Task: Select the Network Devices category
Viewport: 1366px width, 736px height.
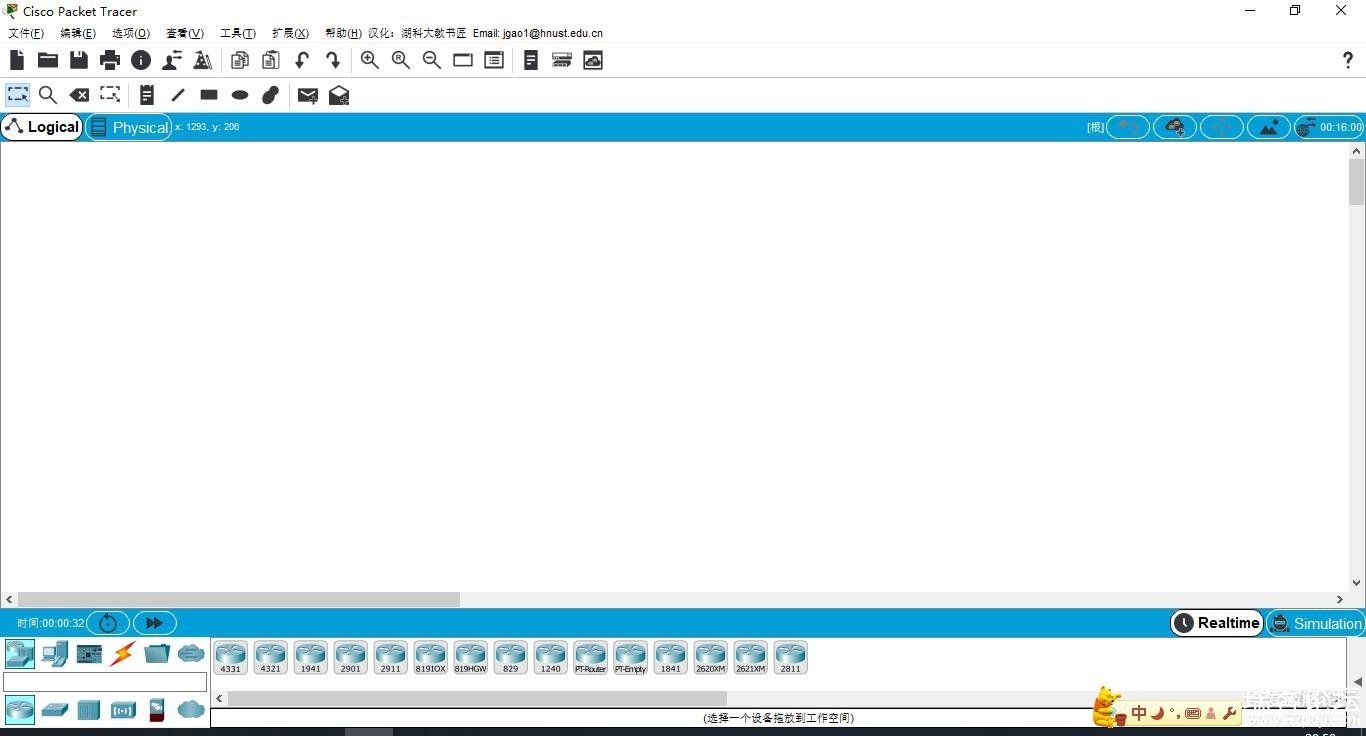Action: coord(20,654)
